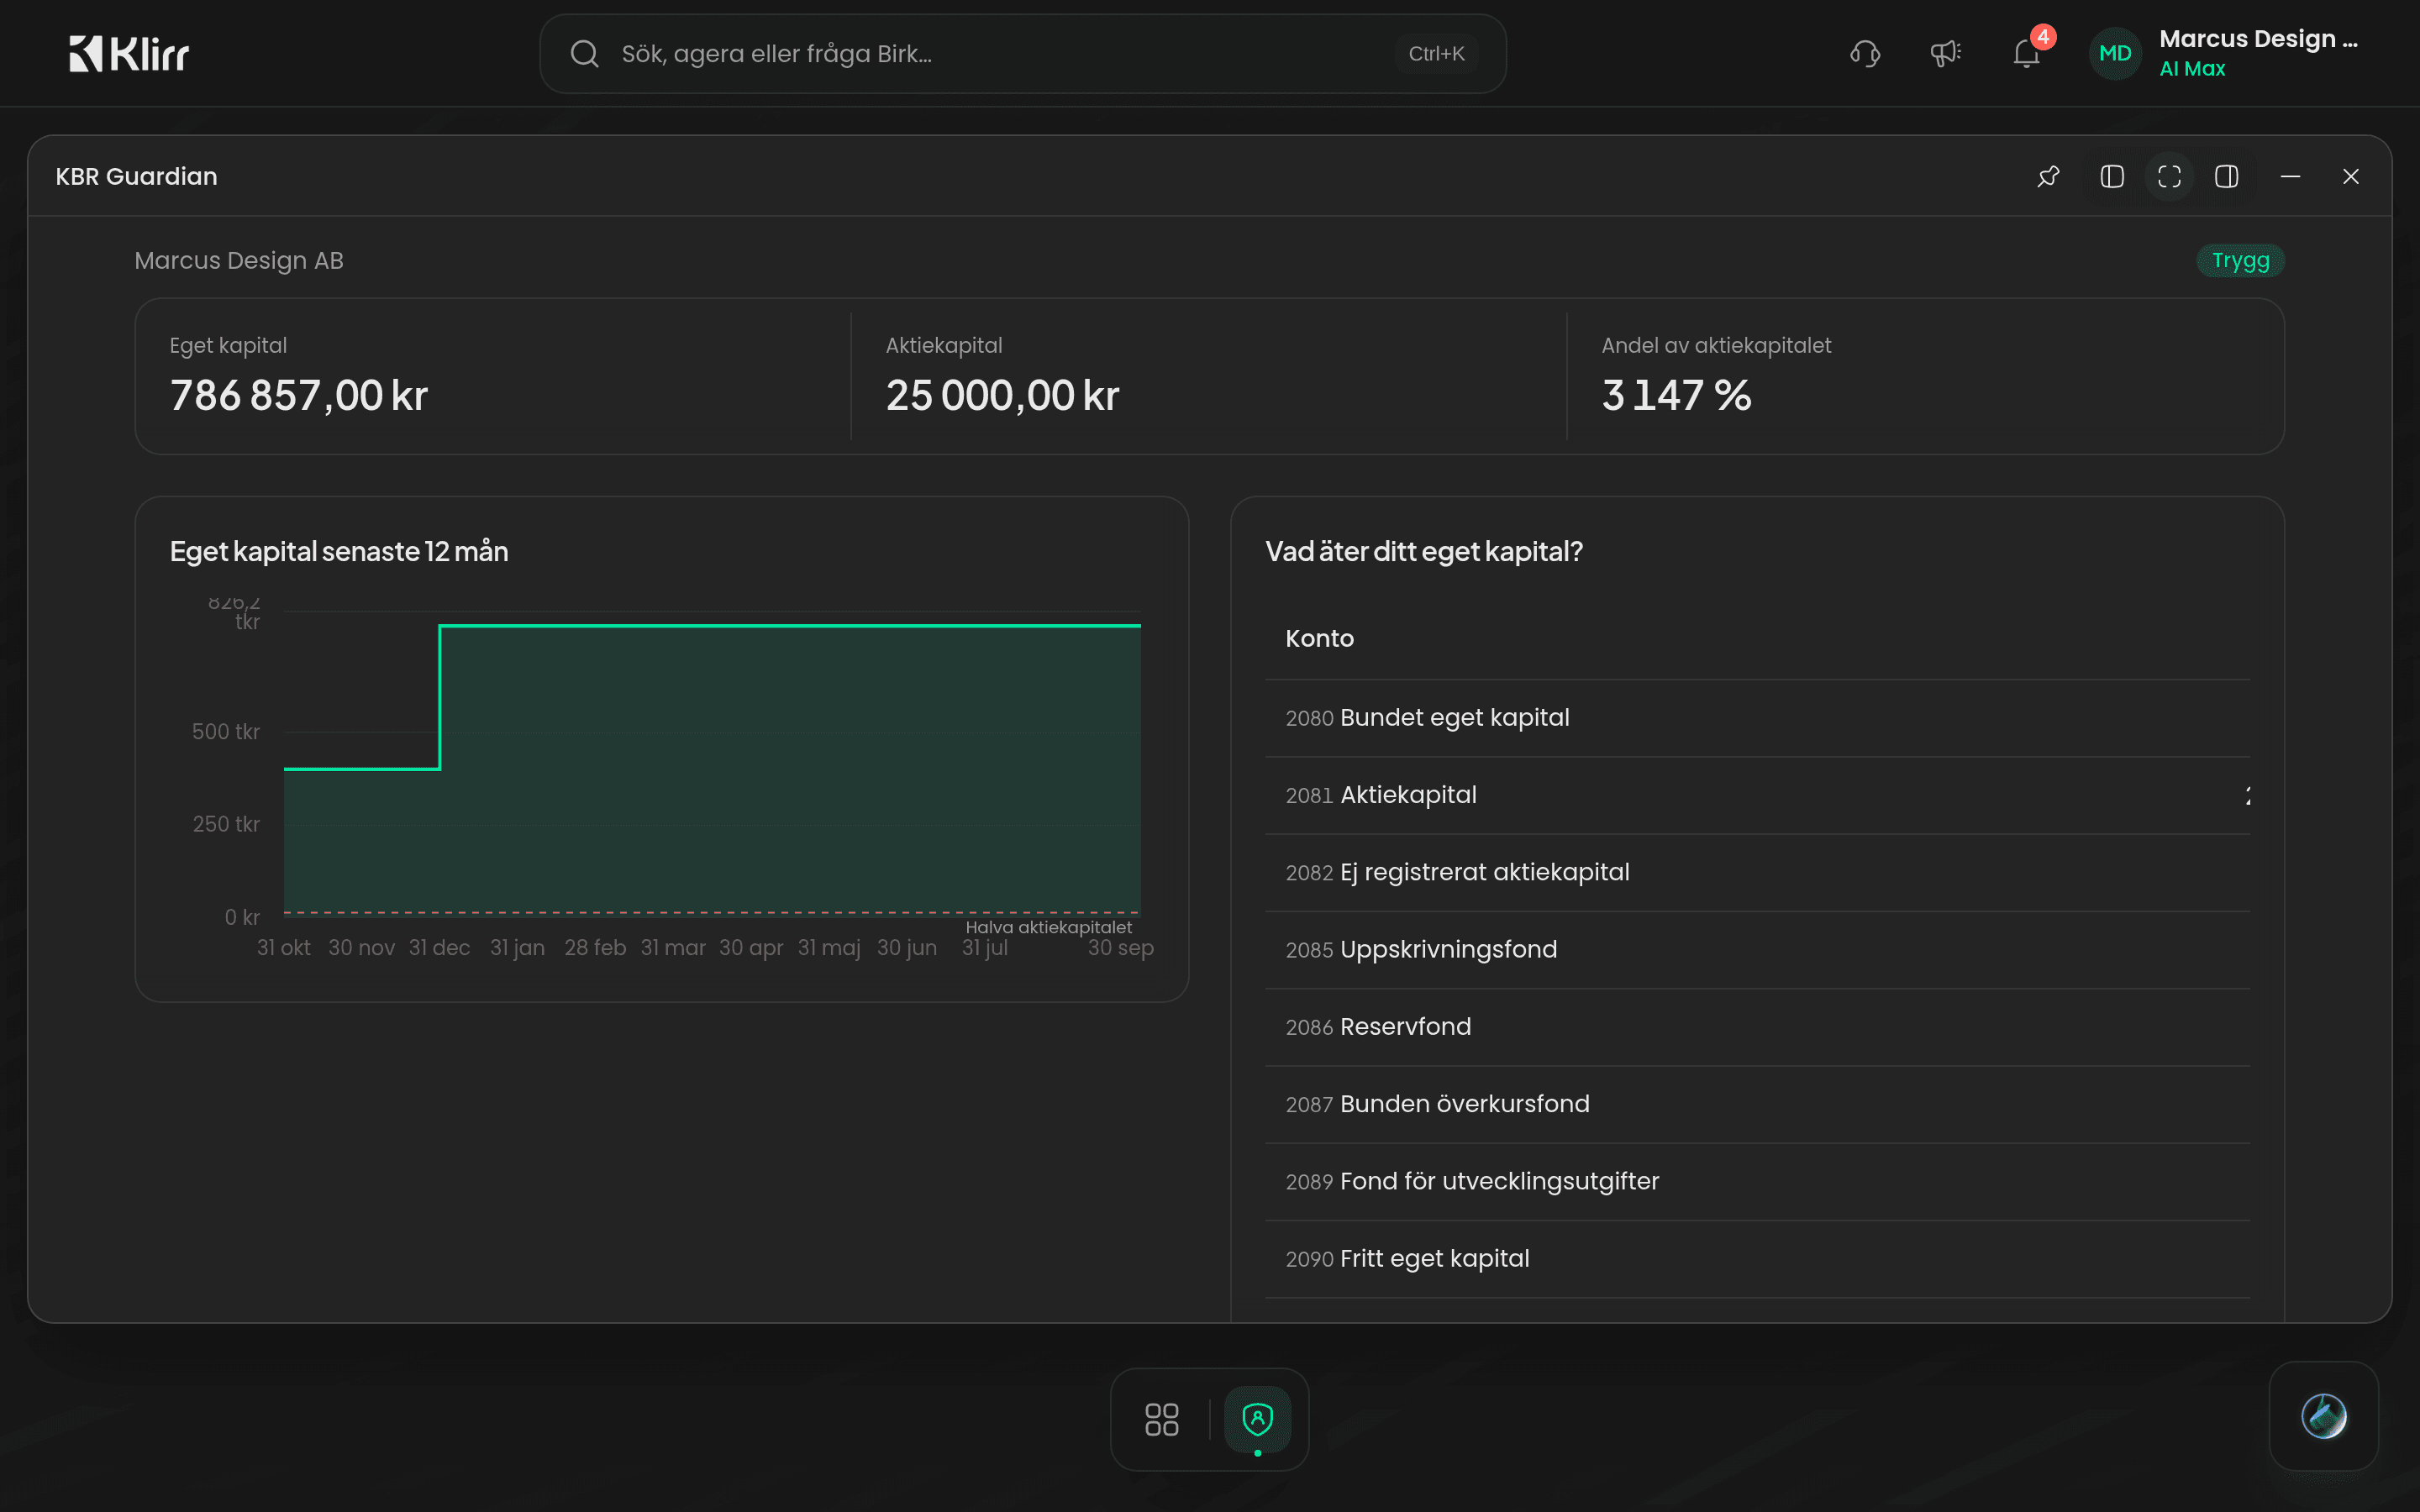Open the Birk assistant orb
The image size is (2420, 1512).
tap(2323, 1416)
